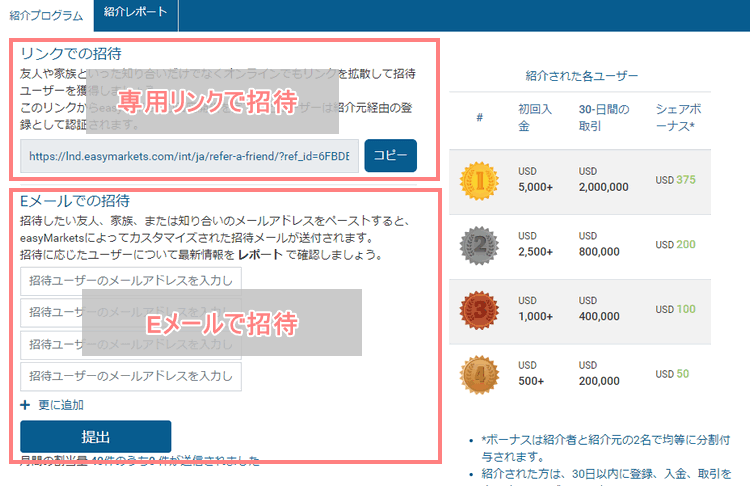
Task: Click the # column header
Action: (479, 118)
